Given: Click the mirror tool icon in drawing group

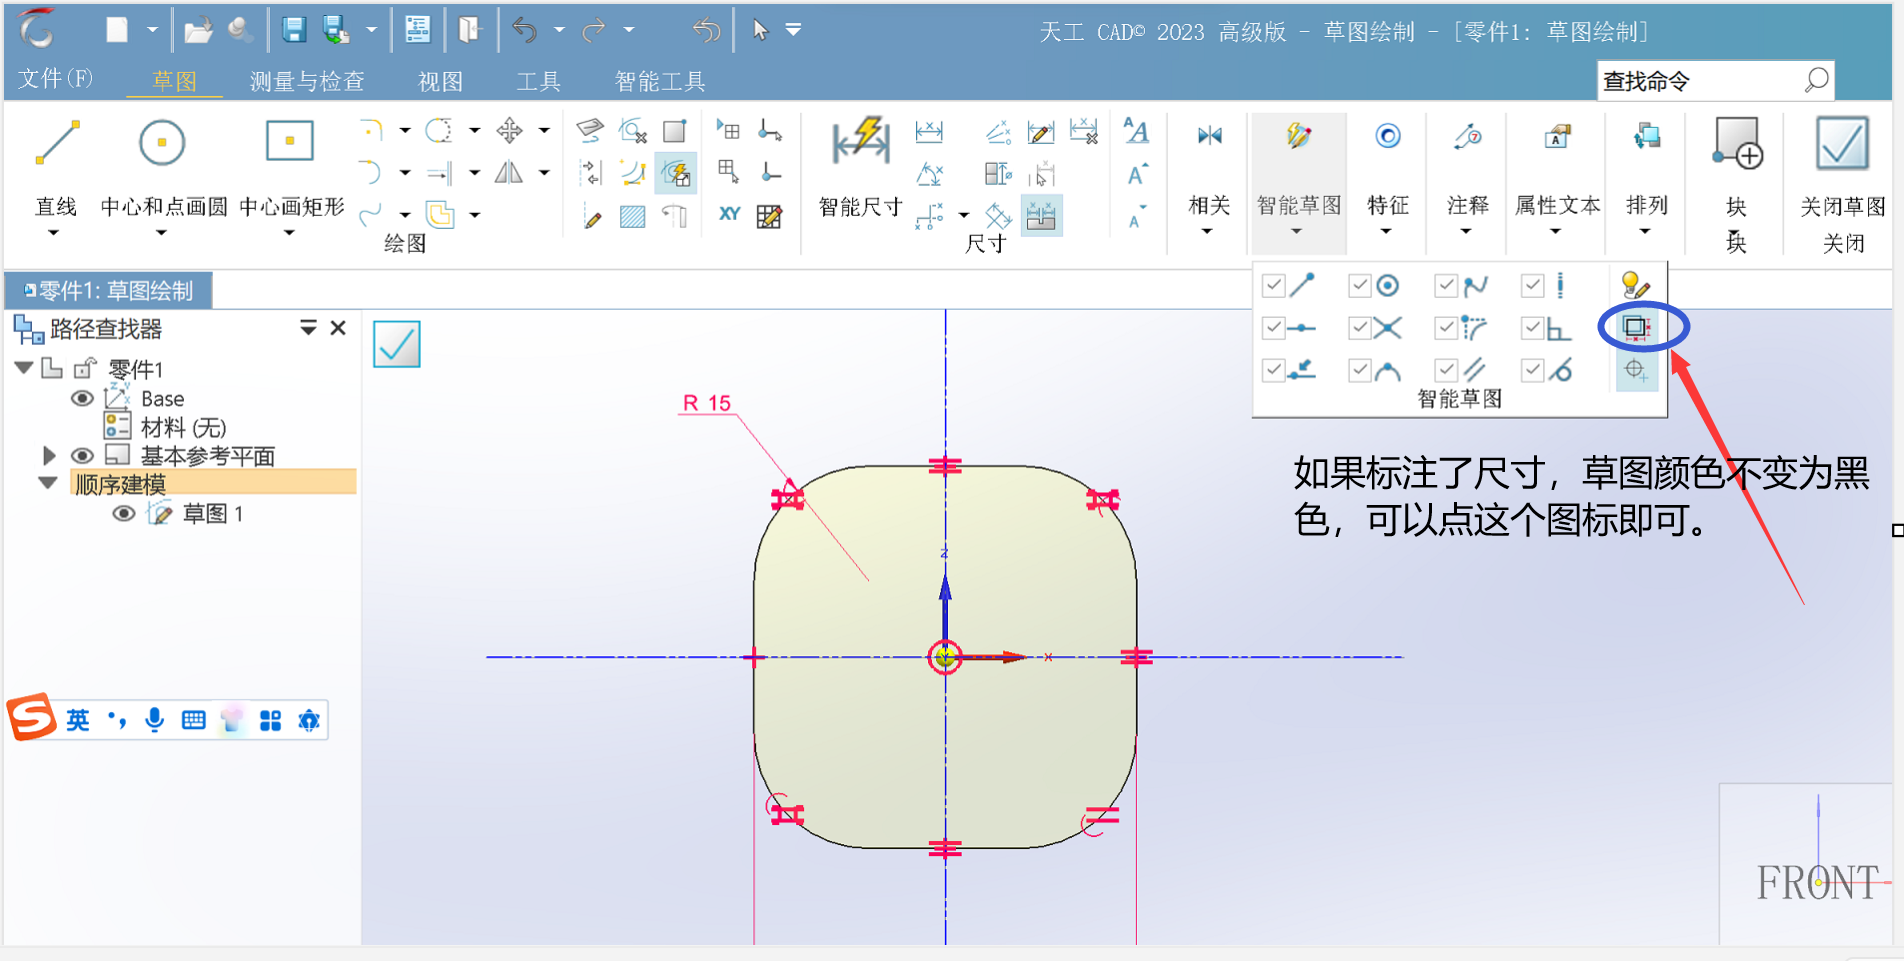Looking at the screenshot, I should (509, 173).
